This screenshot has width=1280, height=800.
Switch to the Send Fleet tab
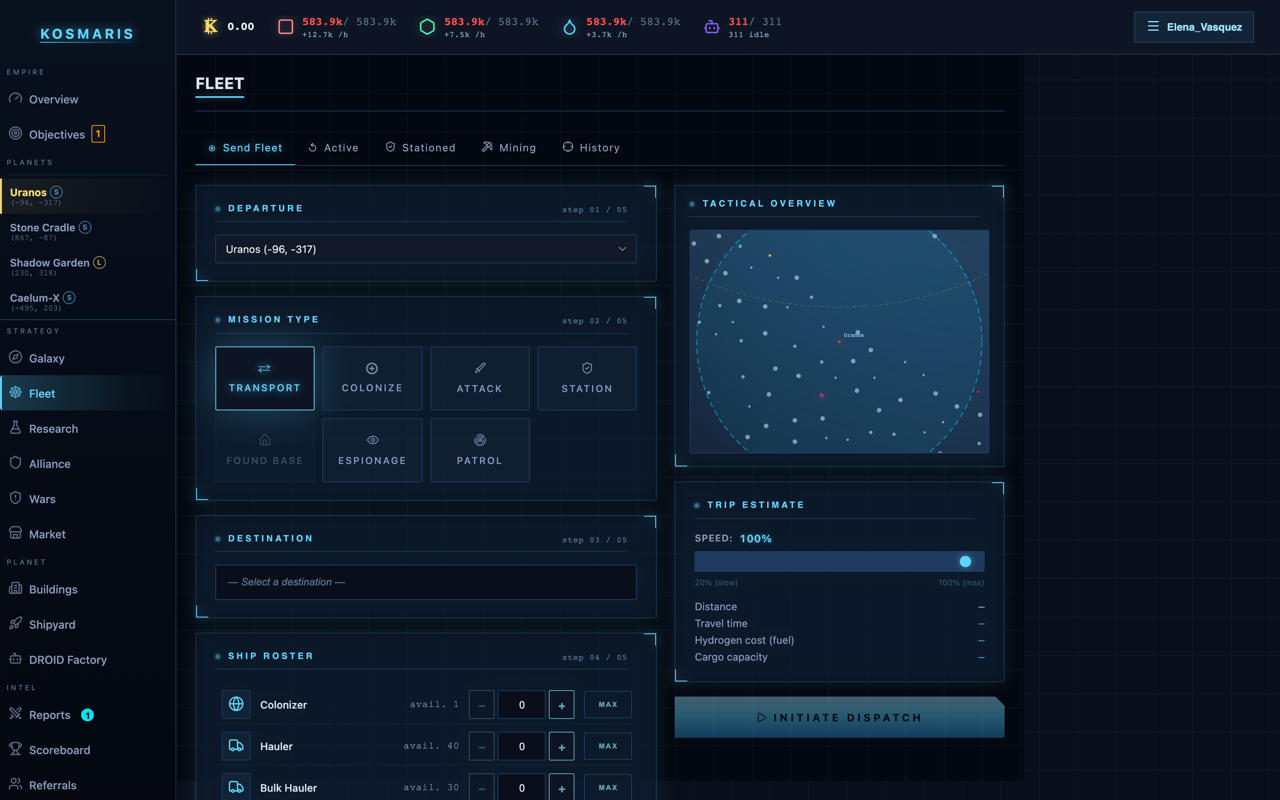(x=245, y=148)
